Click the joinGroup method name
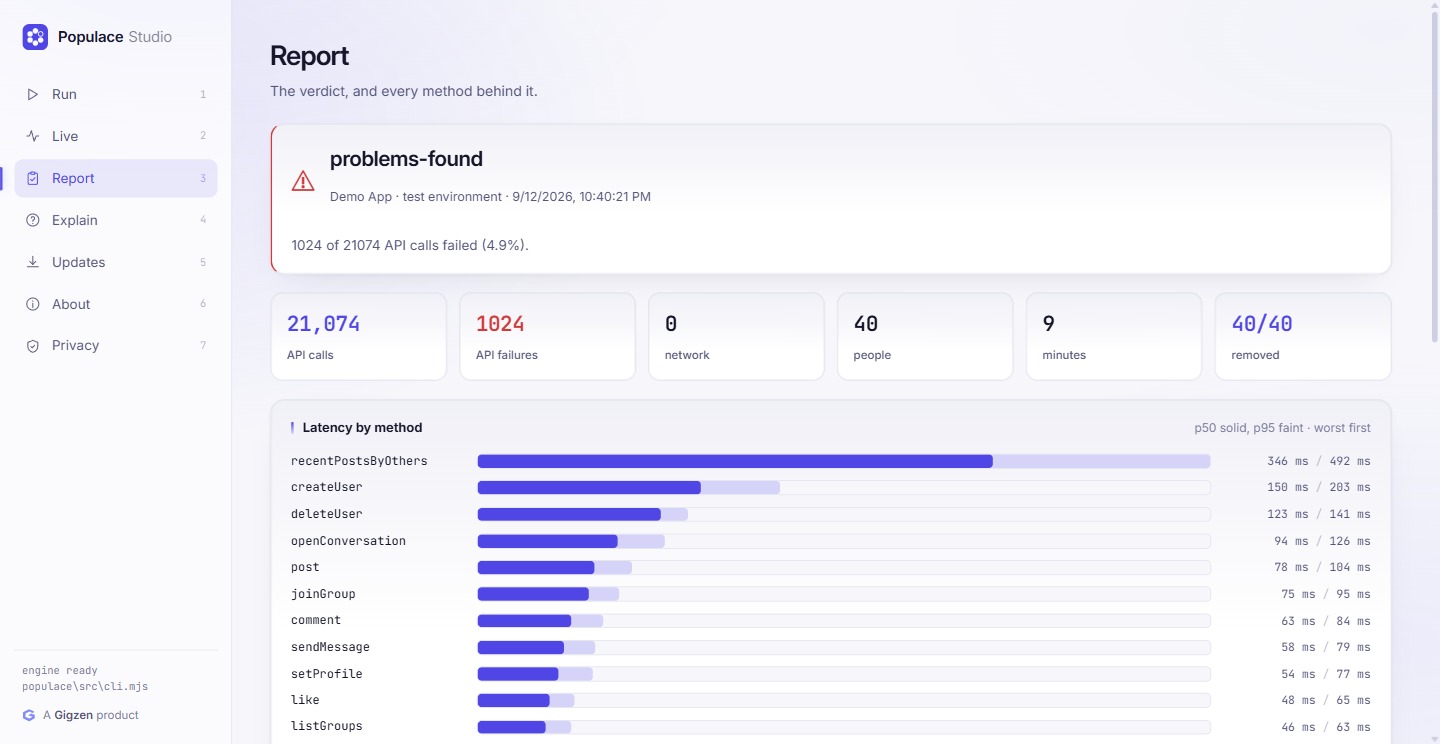Image resolution: width=1440 pixels, height=744 pixels. (323, 594)
